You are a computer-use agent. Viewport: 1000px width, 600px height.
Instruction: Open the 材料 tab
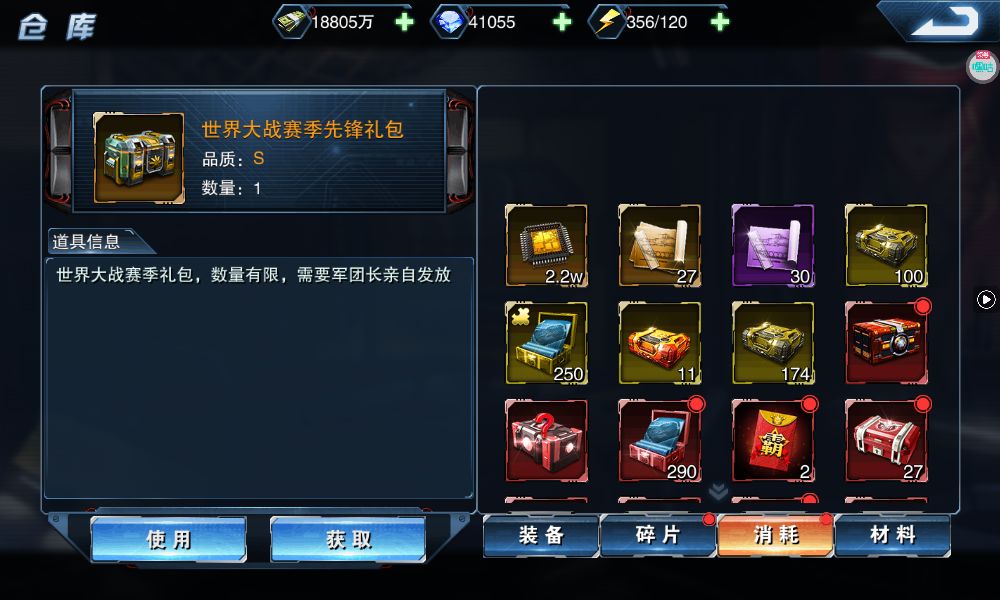(893, 536)
